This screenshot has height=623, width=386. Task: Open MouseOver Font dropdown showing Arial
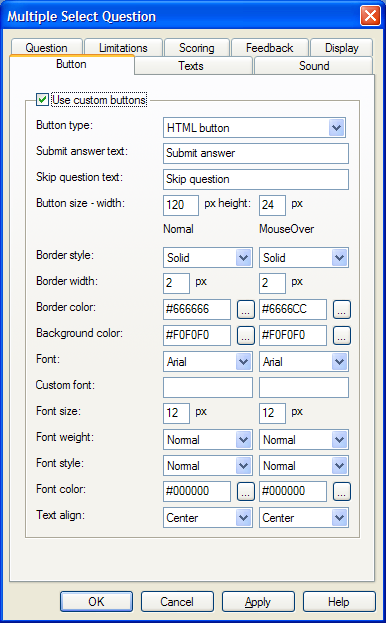(304, 362)
